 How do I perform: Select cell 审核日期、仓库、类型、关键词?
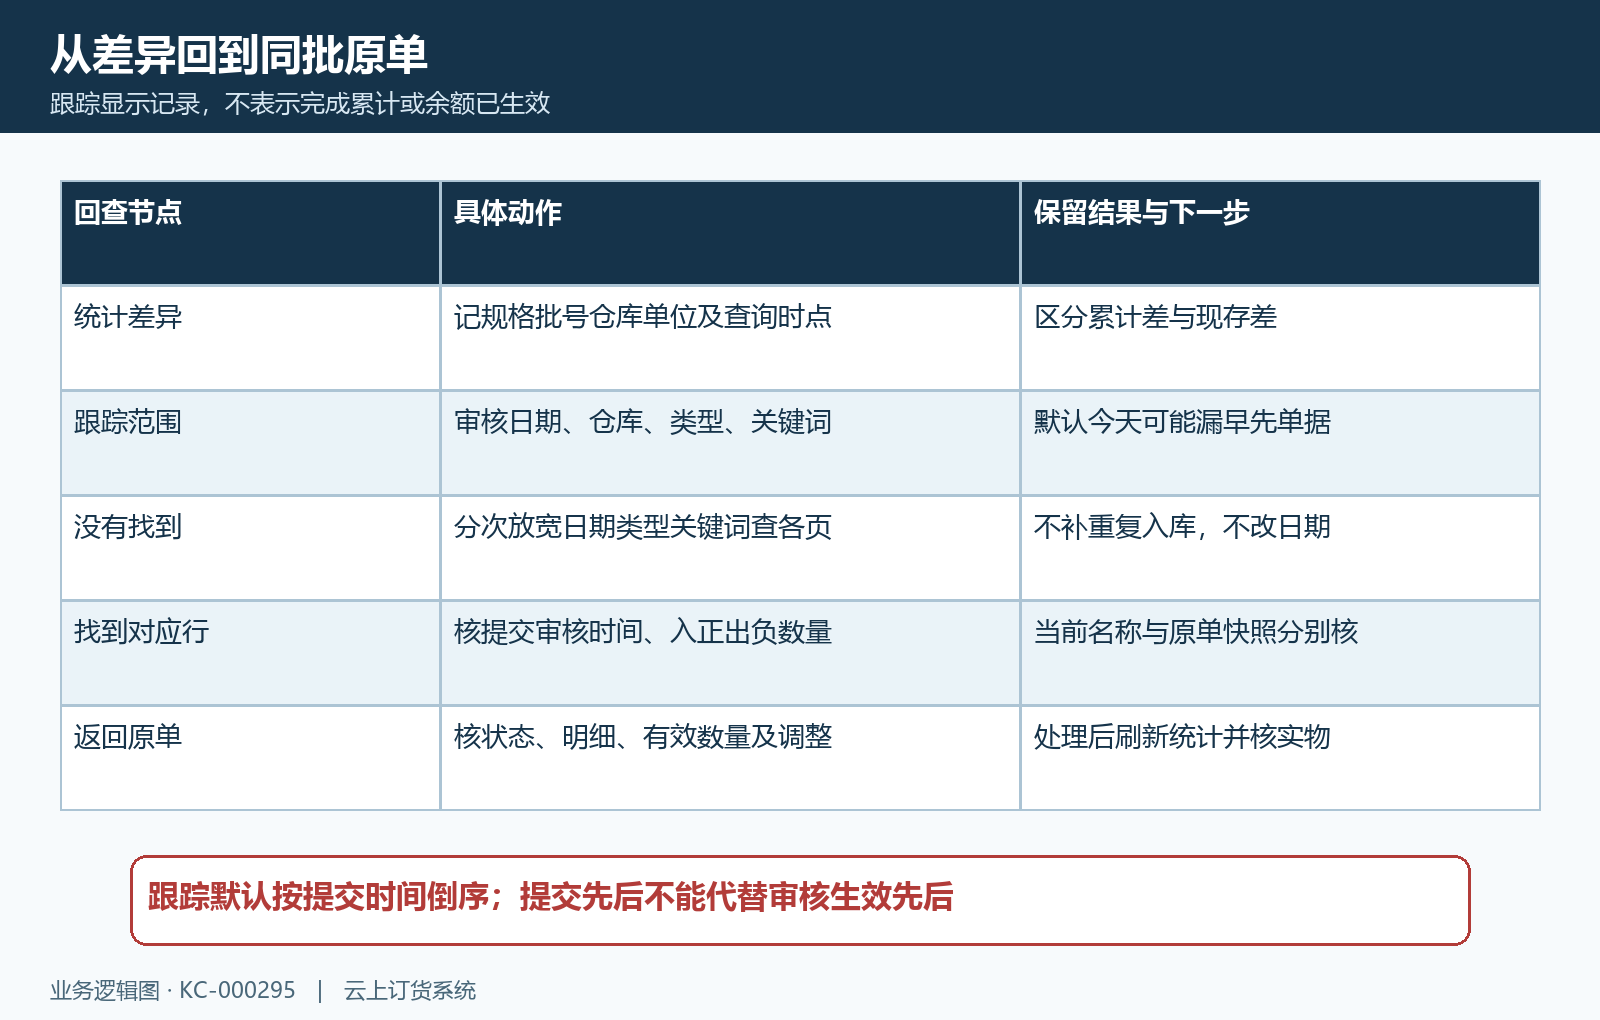730,443
